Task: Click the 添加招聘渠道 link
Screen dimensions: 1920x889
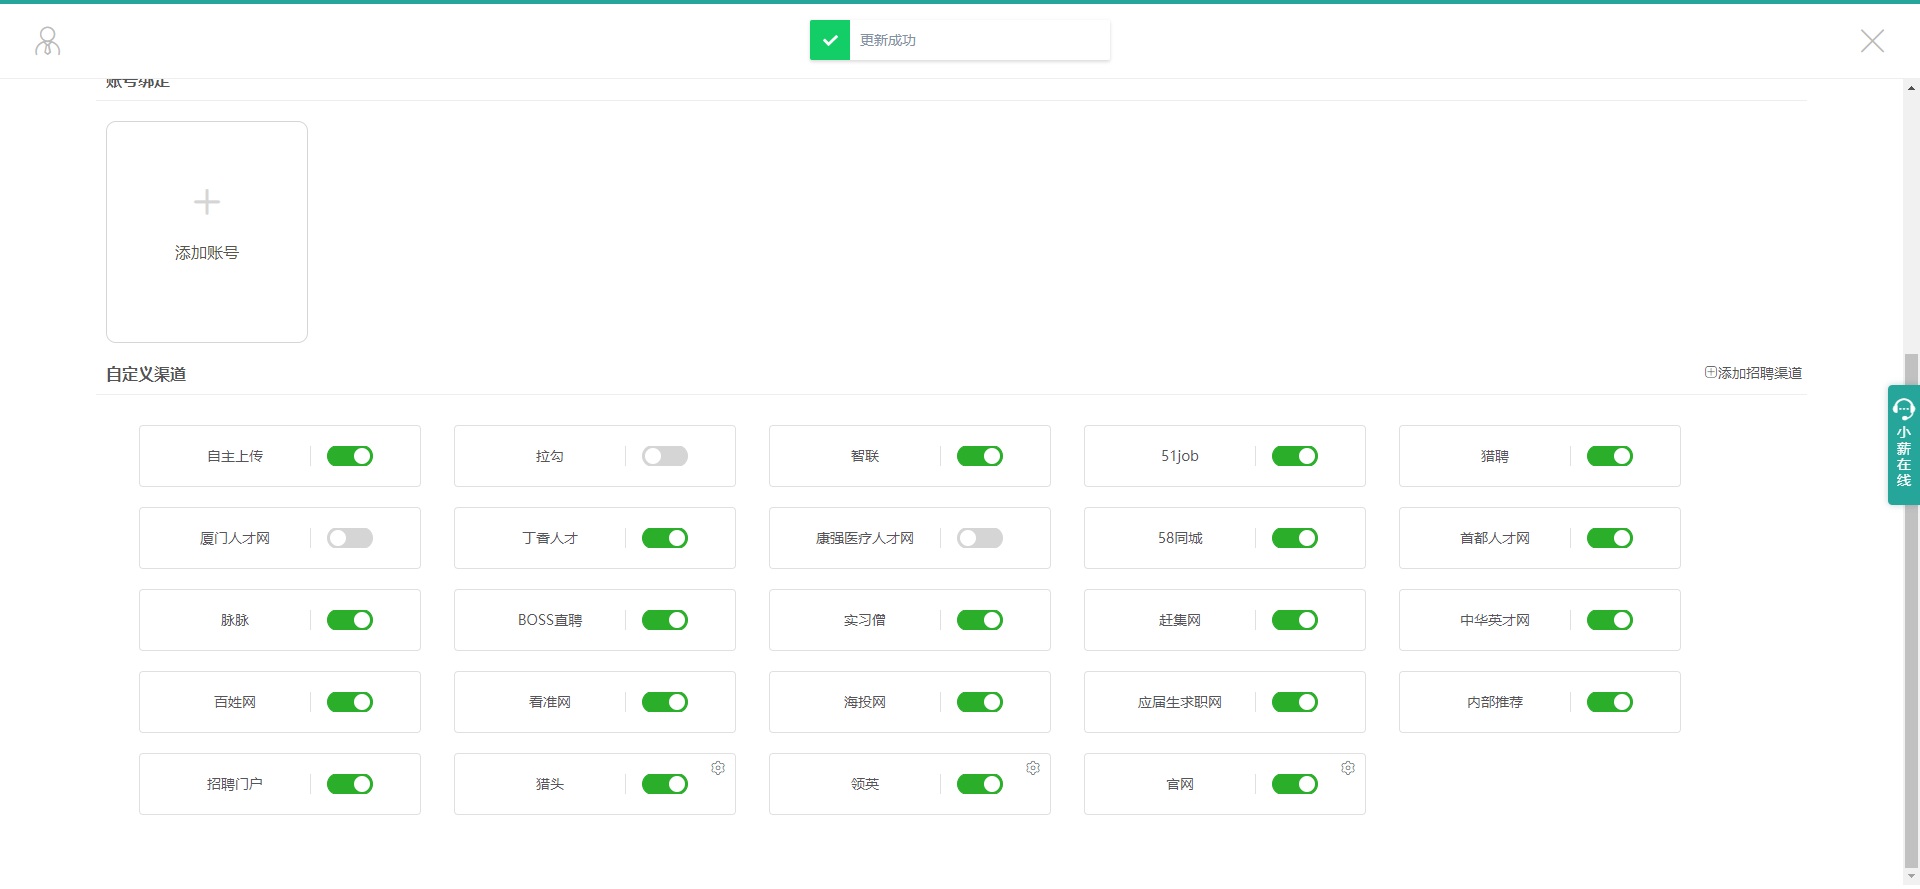Action: pos(1753,373)
